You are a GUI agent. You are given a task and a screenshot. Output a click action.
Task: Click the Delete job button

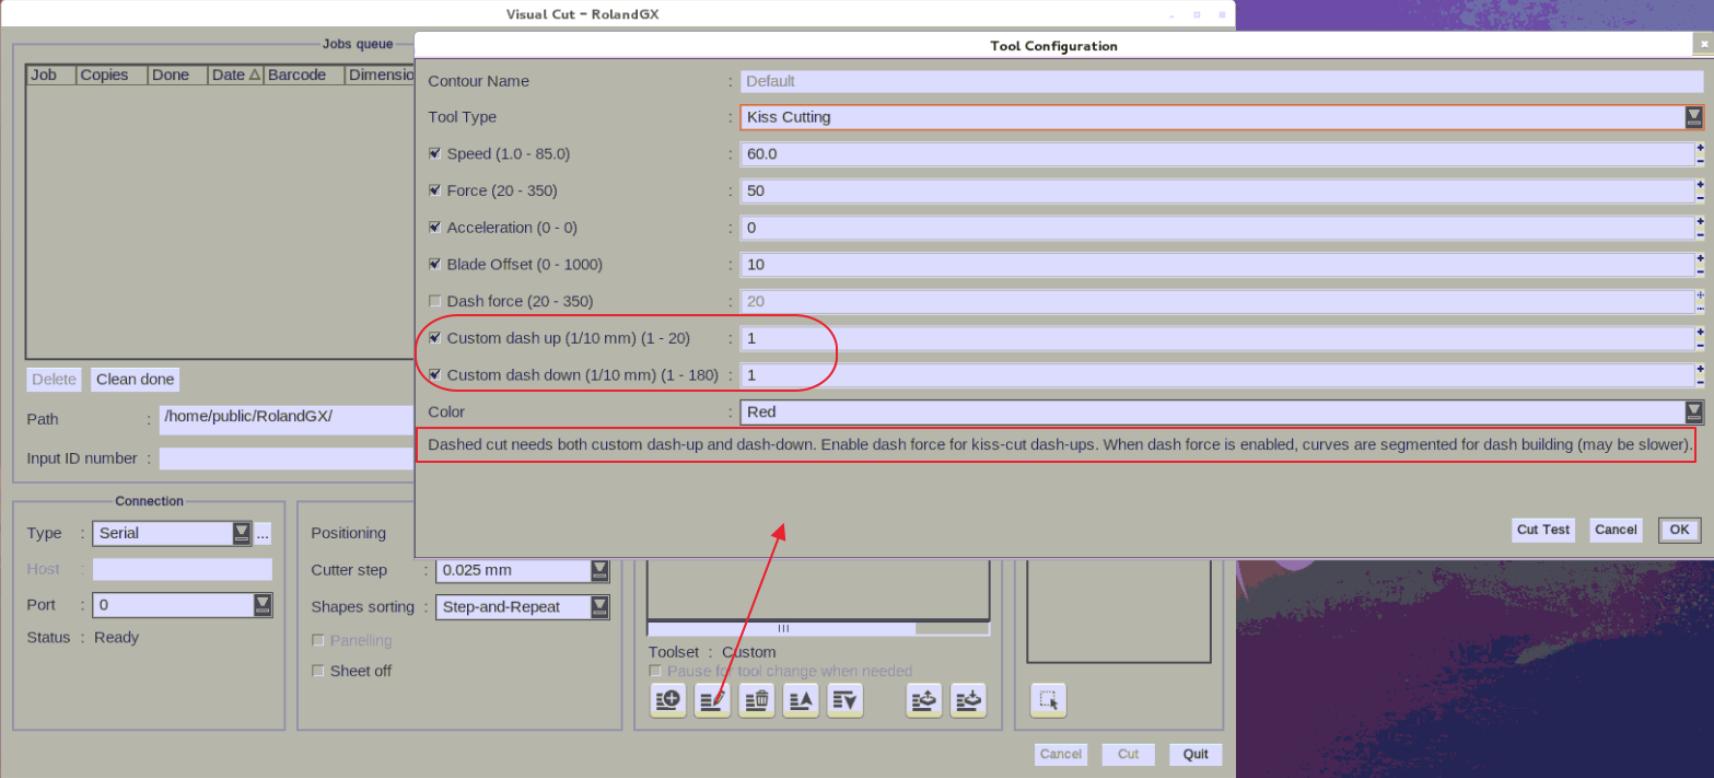(x=54, y=380)
